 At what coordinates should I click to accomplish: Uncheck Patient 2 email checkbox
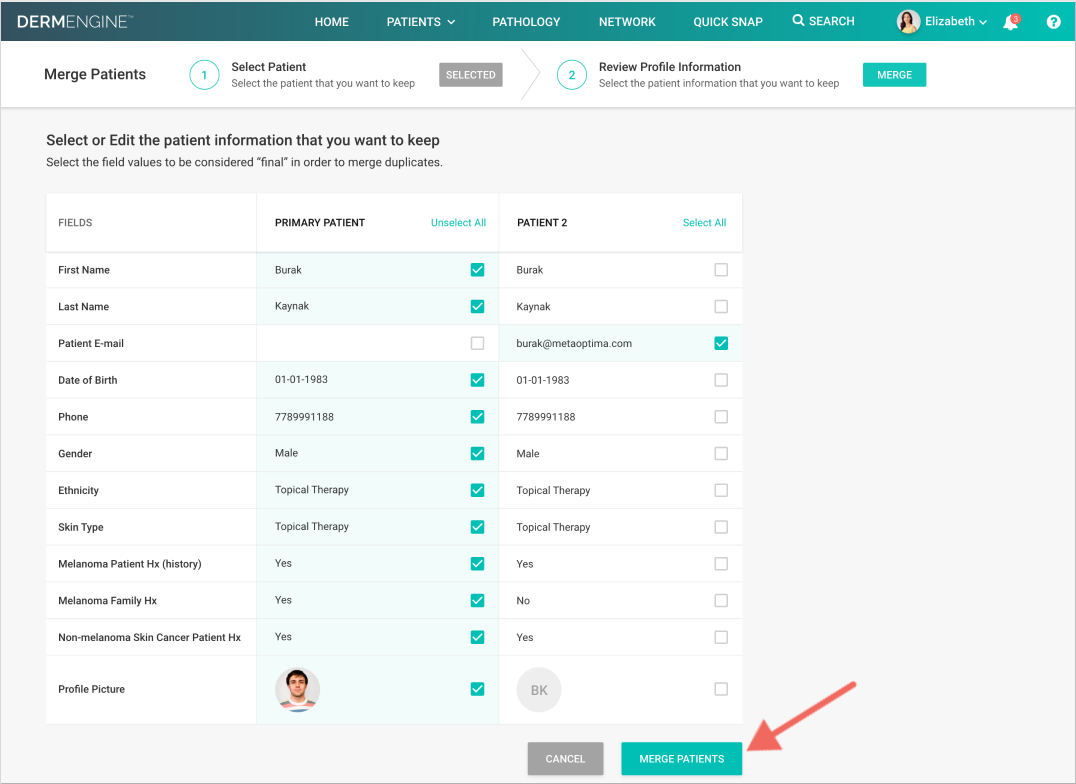tap(721, 344)
